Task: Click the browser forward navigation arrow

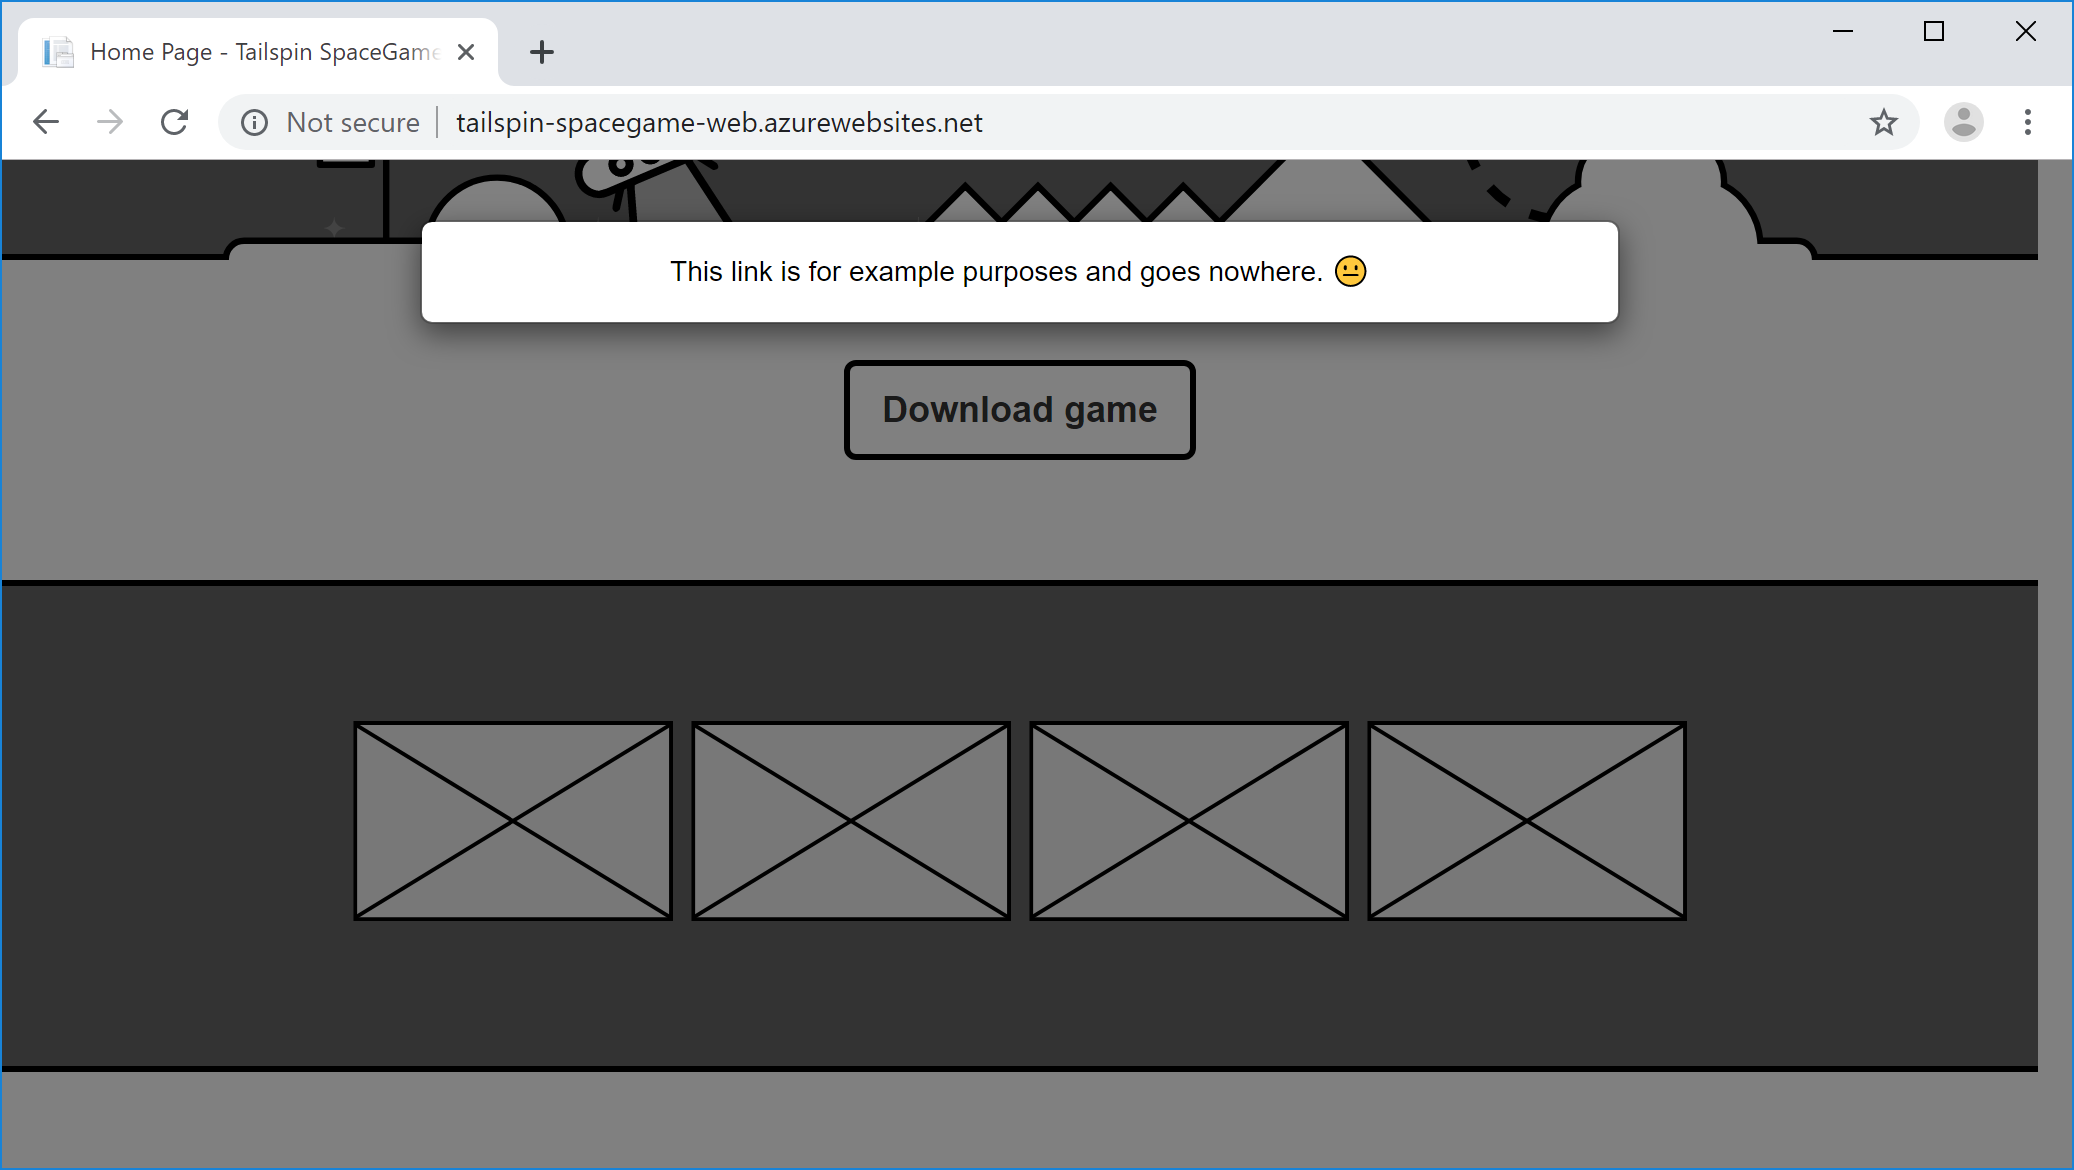Action: (x=110, y=121)
